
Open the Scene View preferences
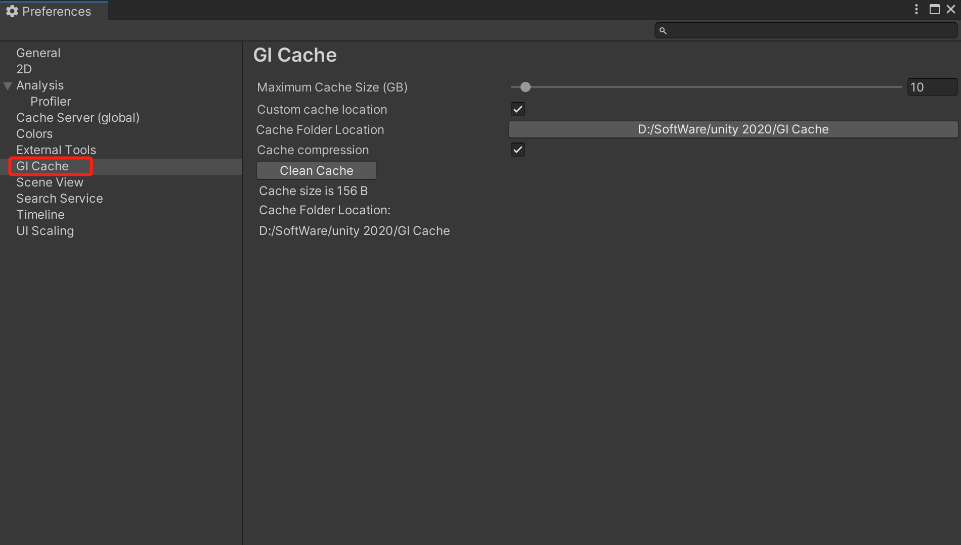(x=50, y=182)
